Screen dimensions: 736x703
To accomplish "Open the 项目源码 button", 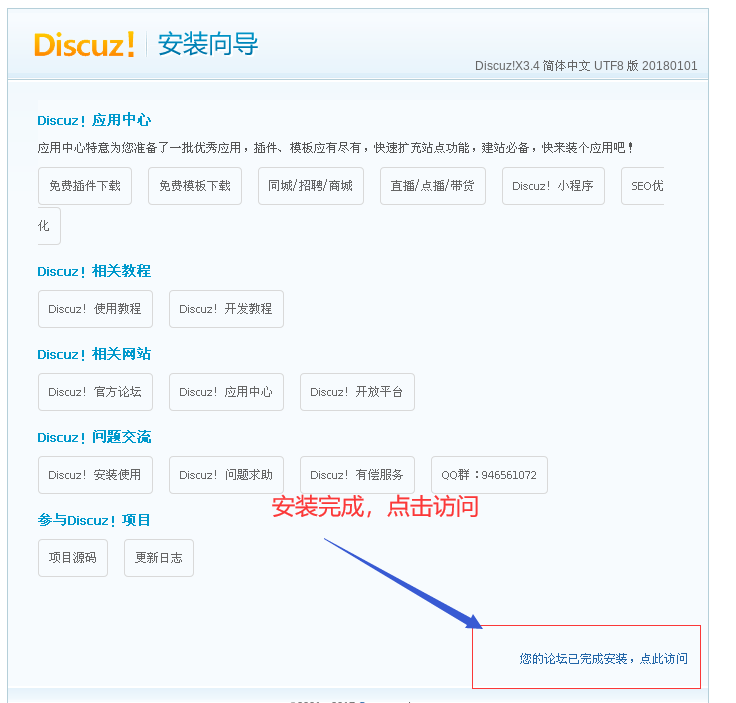I will coord(73,558).
